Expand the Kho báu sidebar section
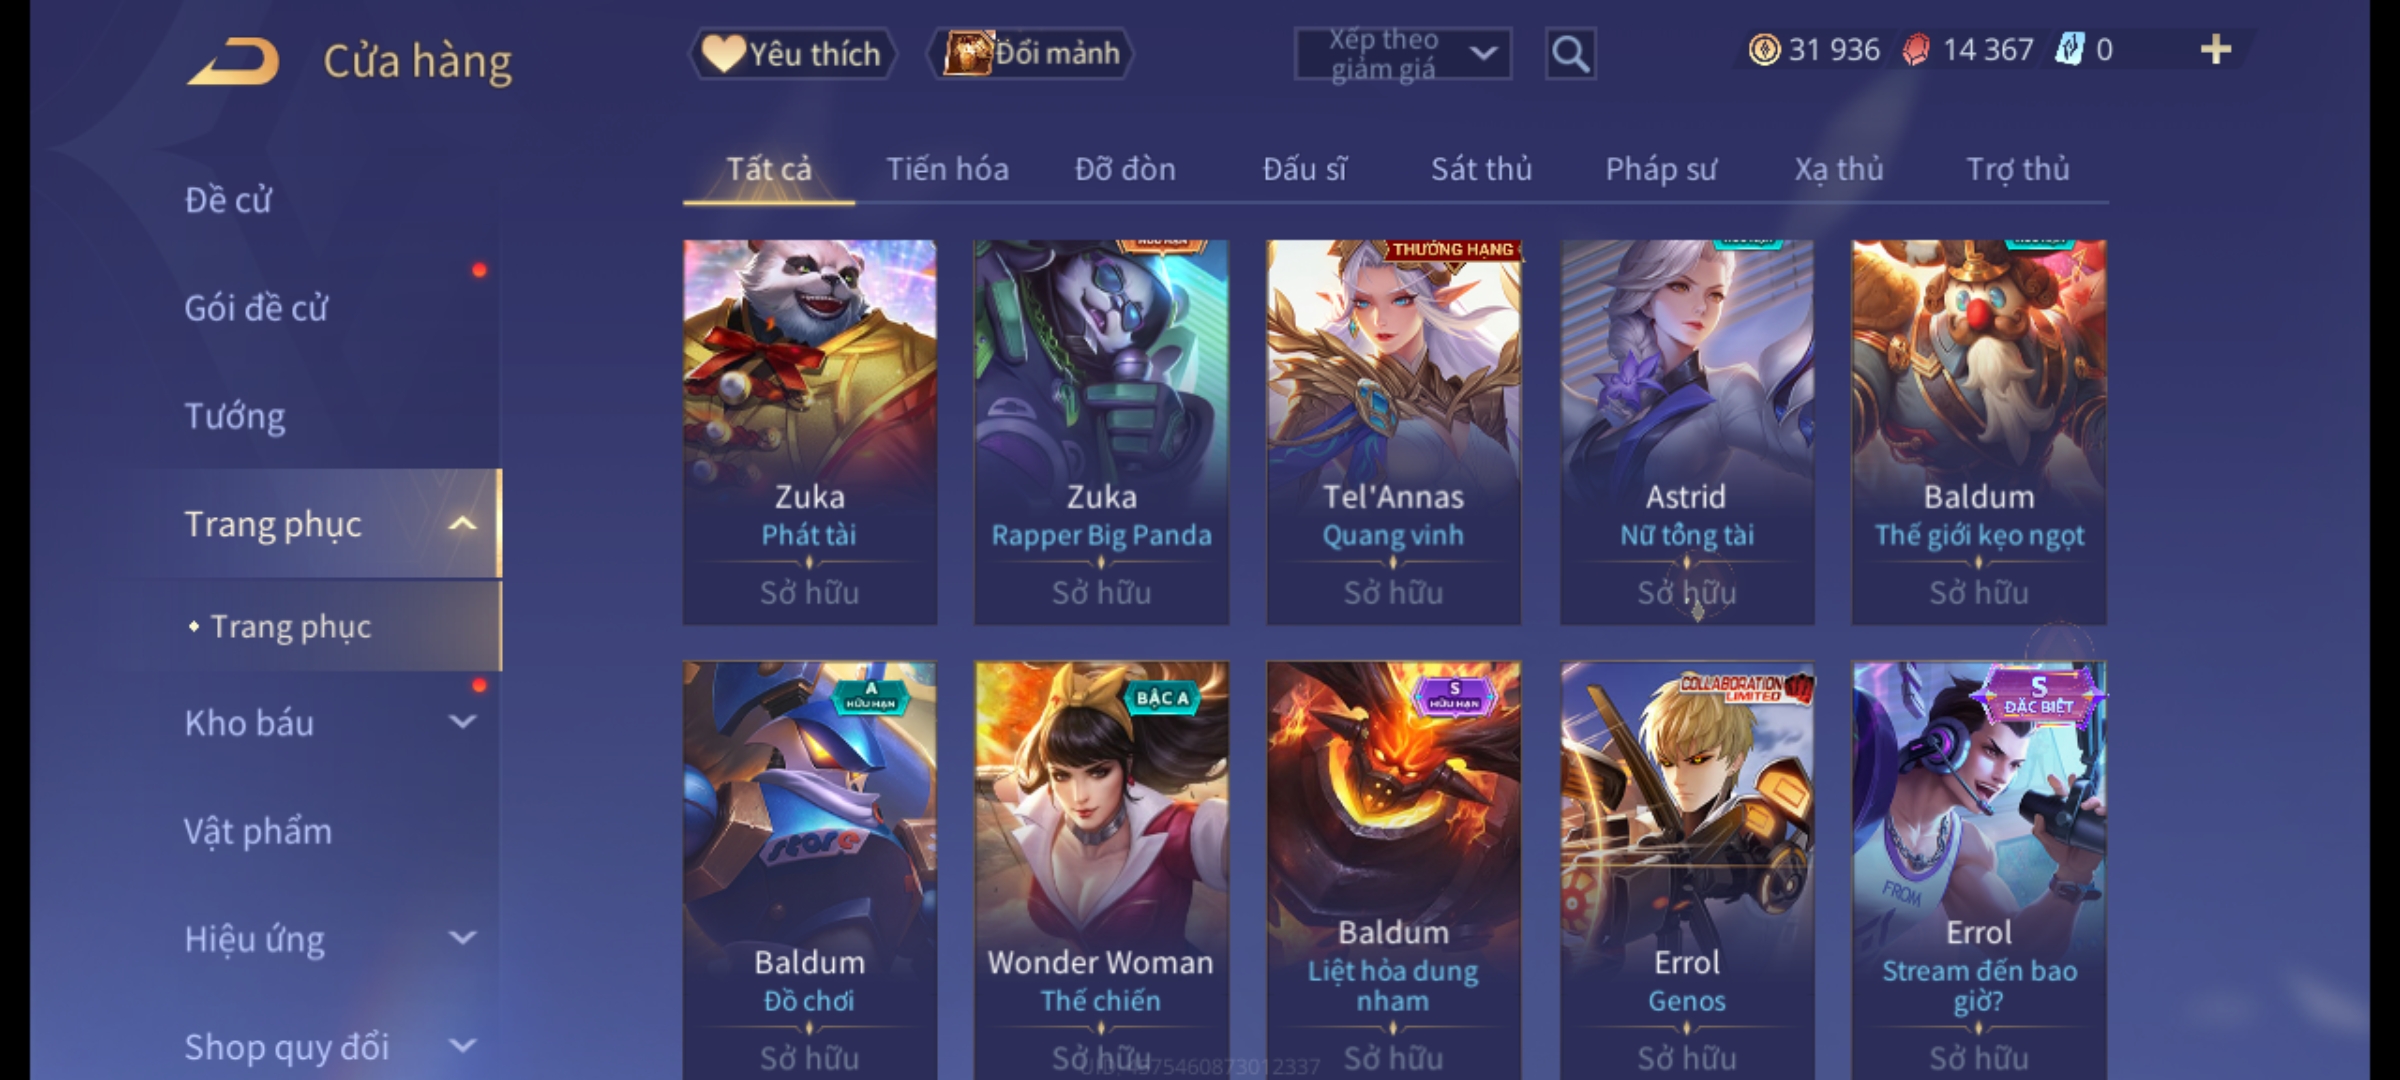 coord(462,722)
